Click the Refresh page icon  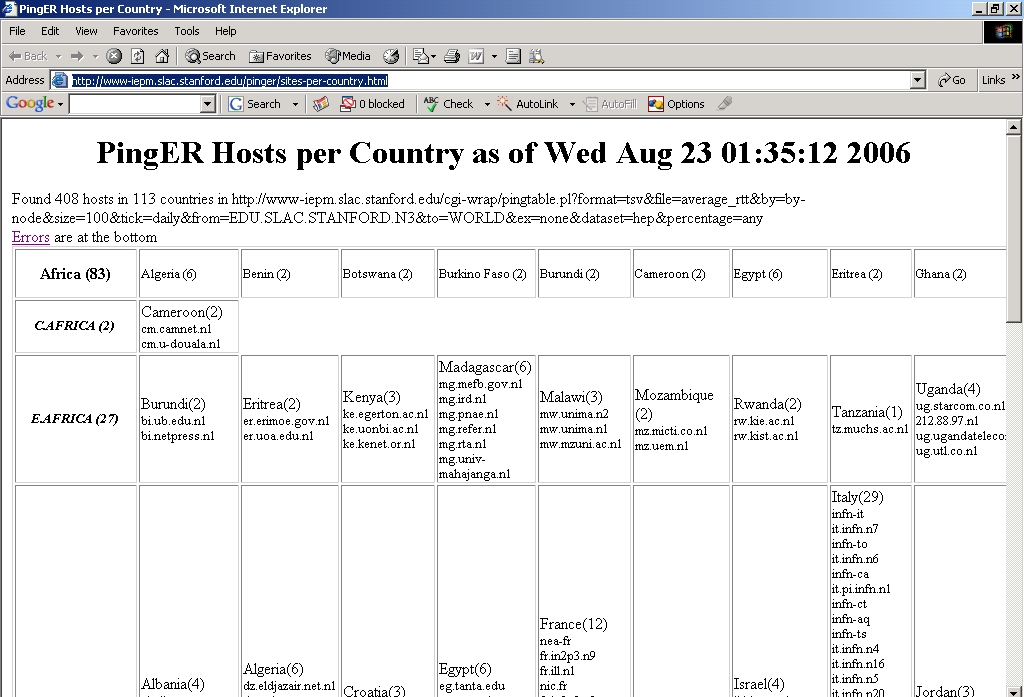[x=137, y=56]
